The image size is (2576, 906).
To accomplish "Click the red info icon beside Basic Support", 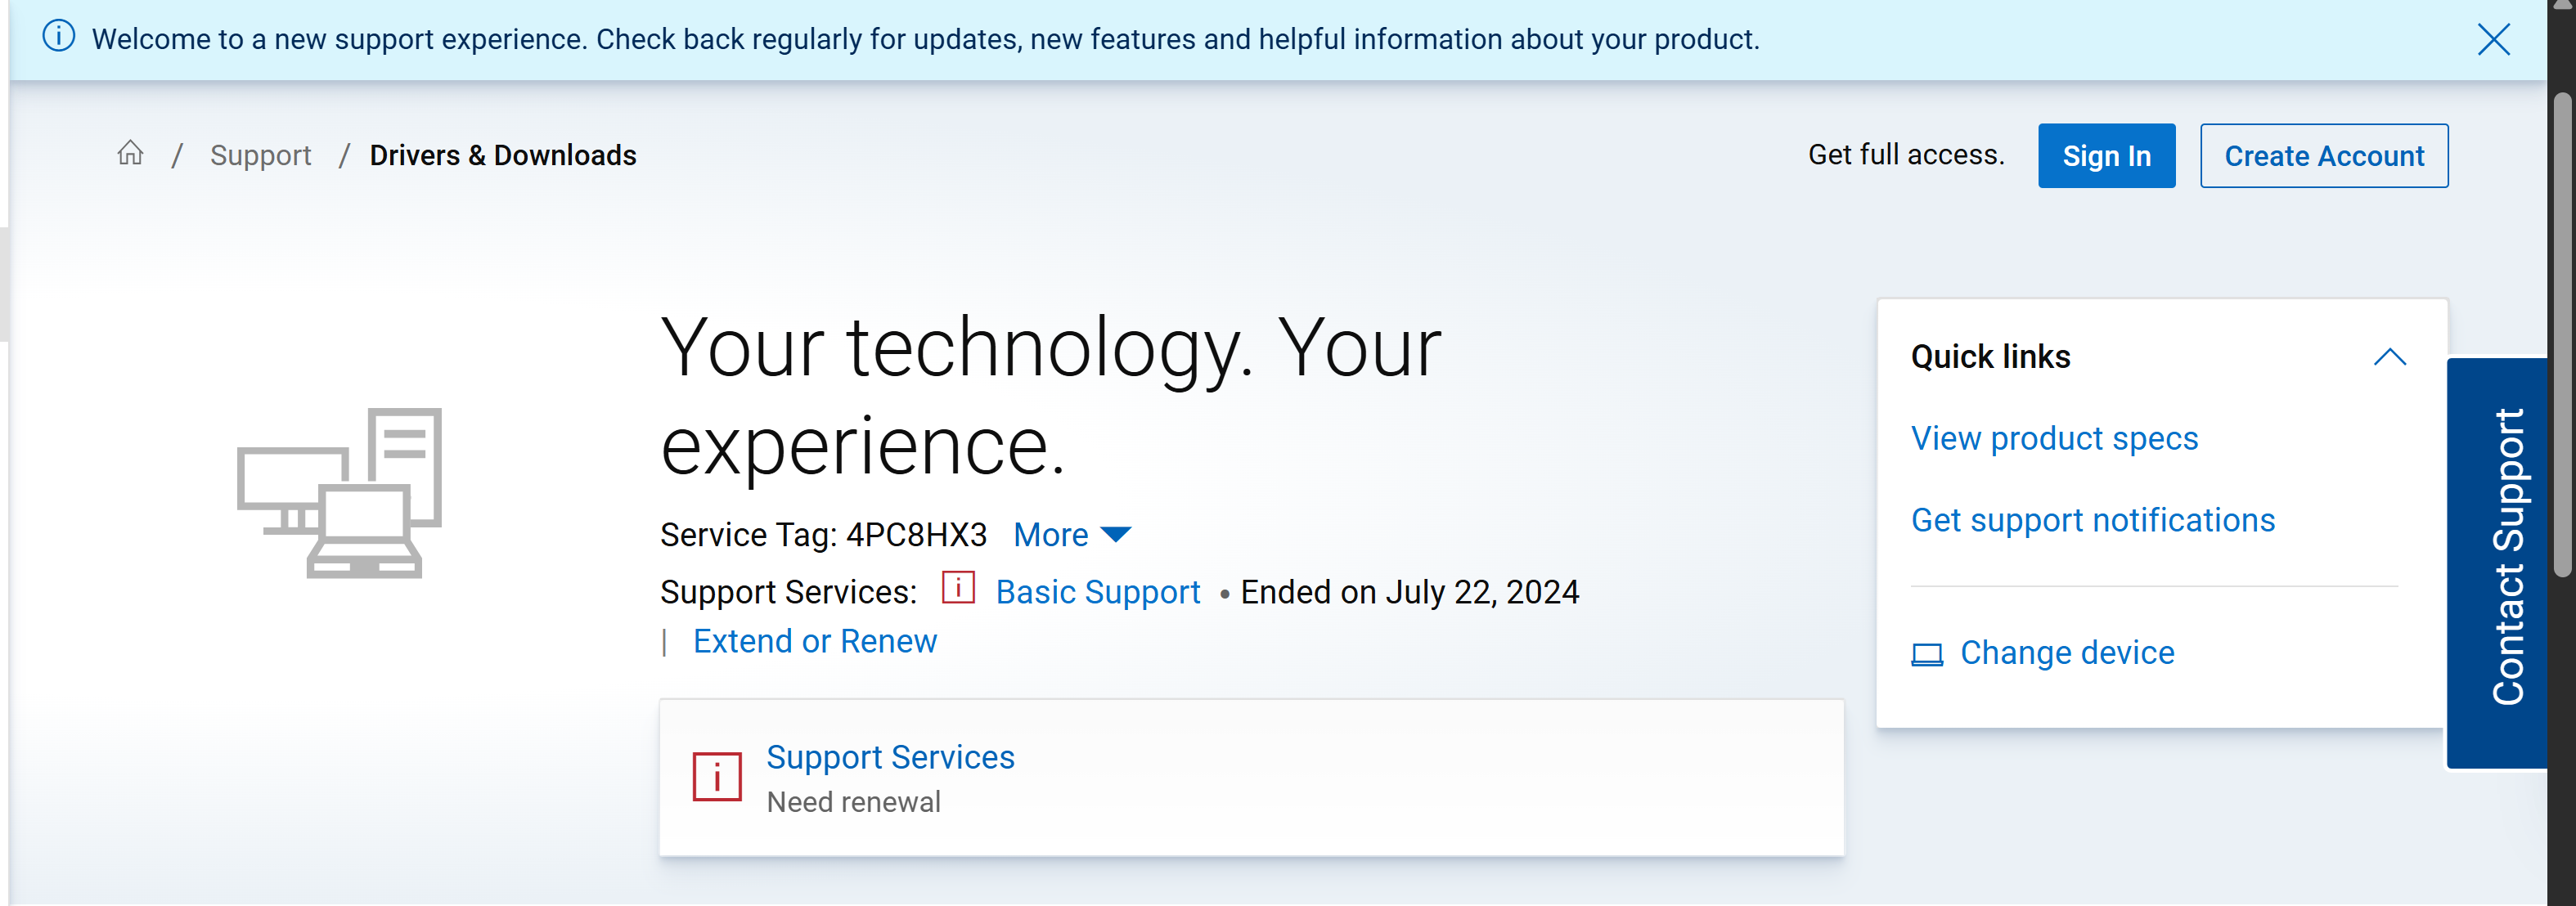I will (x=958, y=588).
